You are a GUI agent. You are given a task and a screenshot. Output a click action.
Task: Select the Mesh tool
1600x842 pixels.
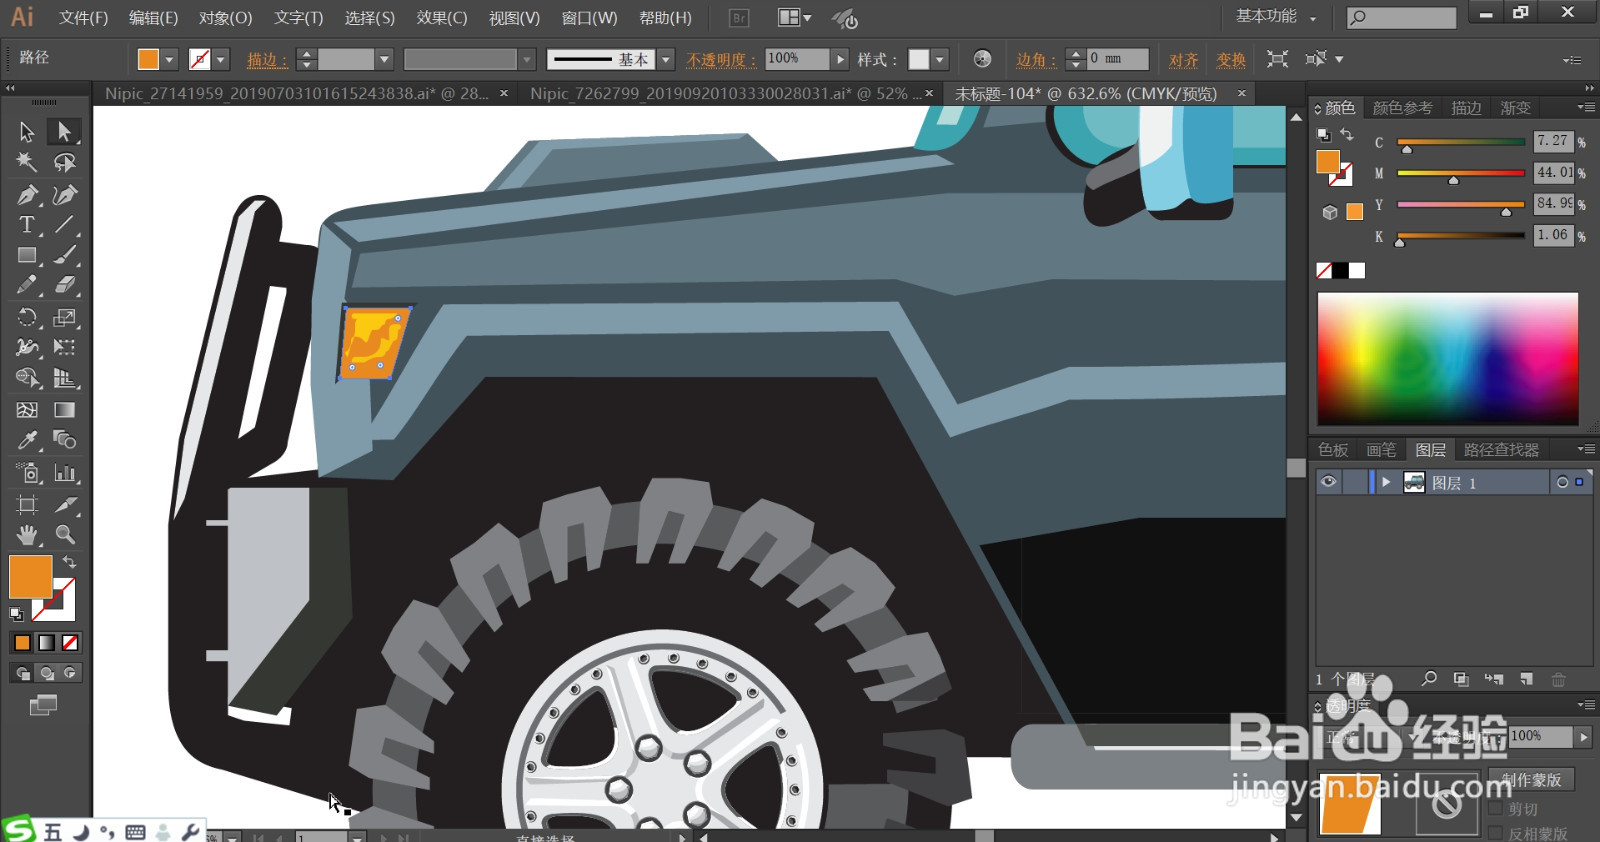[27, 409]
